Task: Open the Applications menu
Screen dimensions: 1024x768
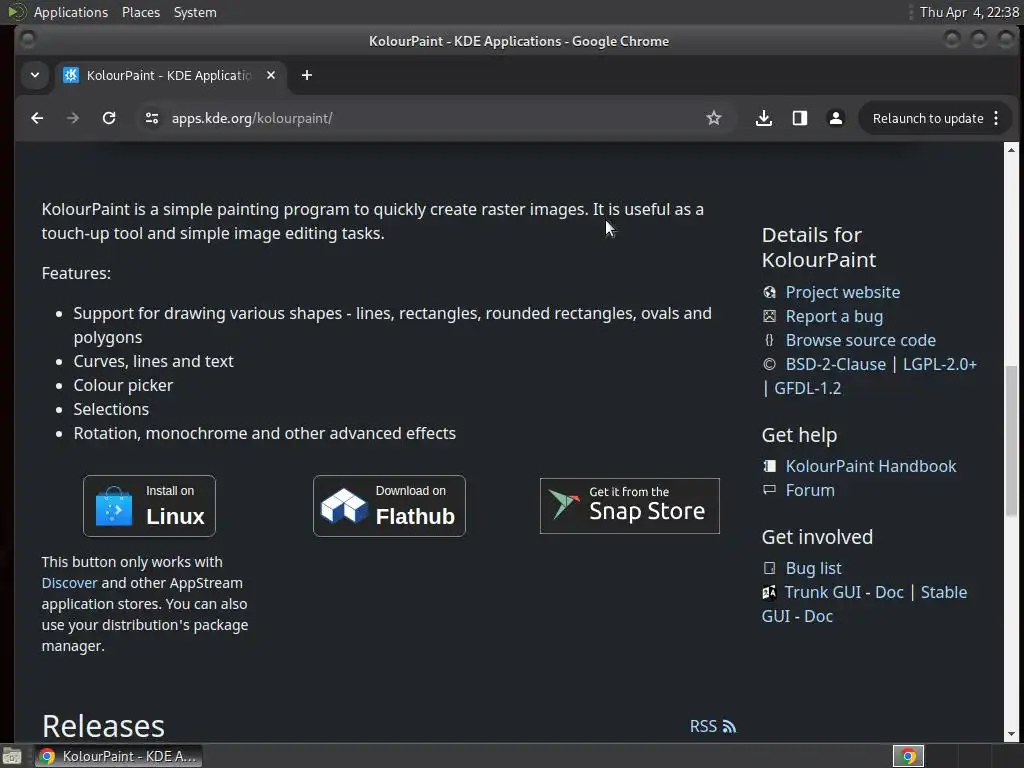Action: [71, 12]
